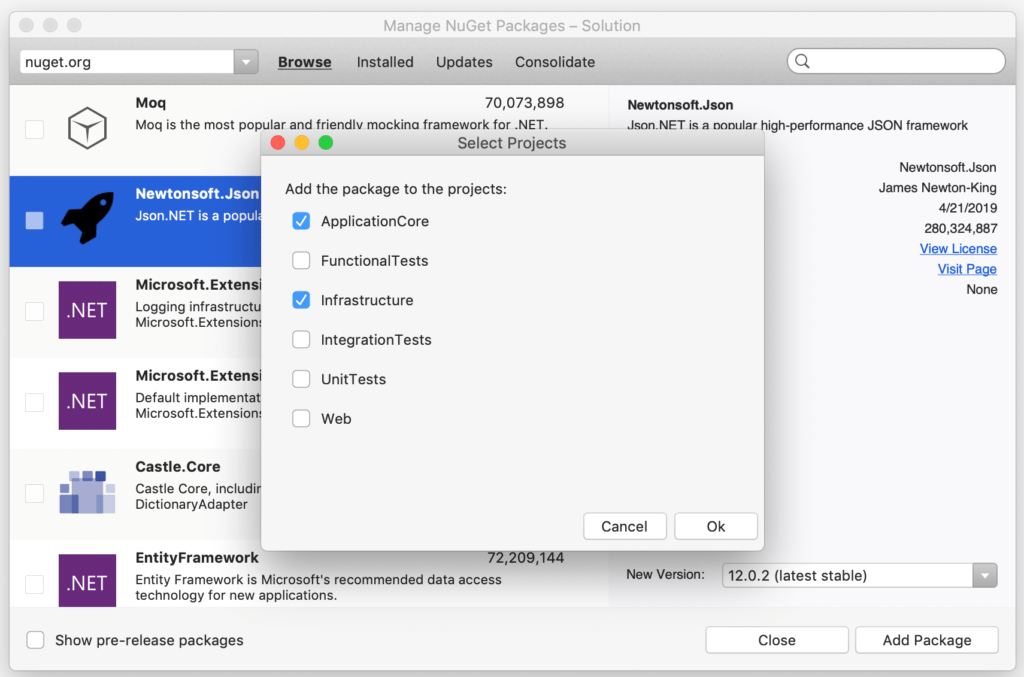Select the FunctionalTests project checkbox

point(300,260)
